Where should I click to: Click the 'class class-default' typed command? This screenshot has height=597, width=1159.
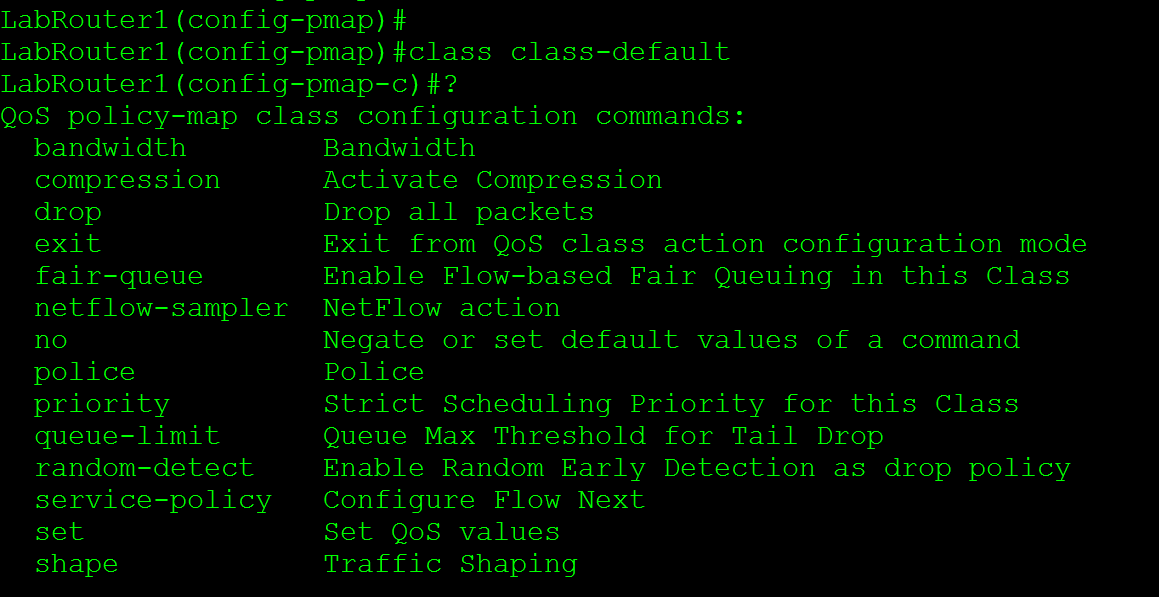[x=569, y=52]
